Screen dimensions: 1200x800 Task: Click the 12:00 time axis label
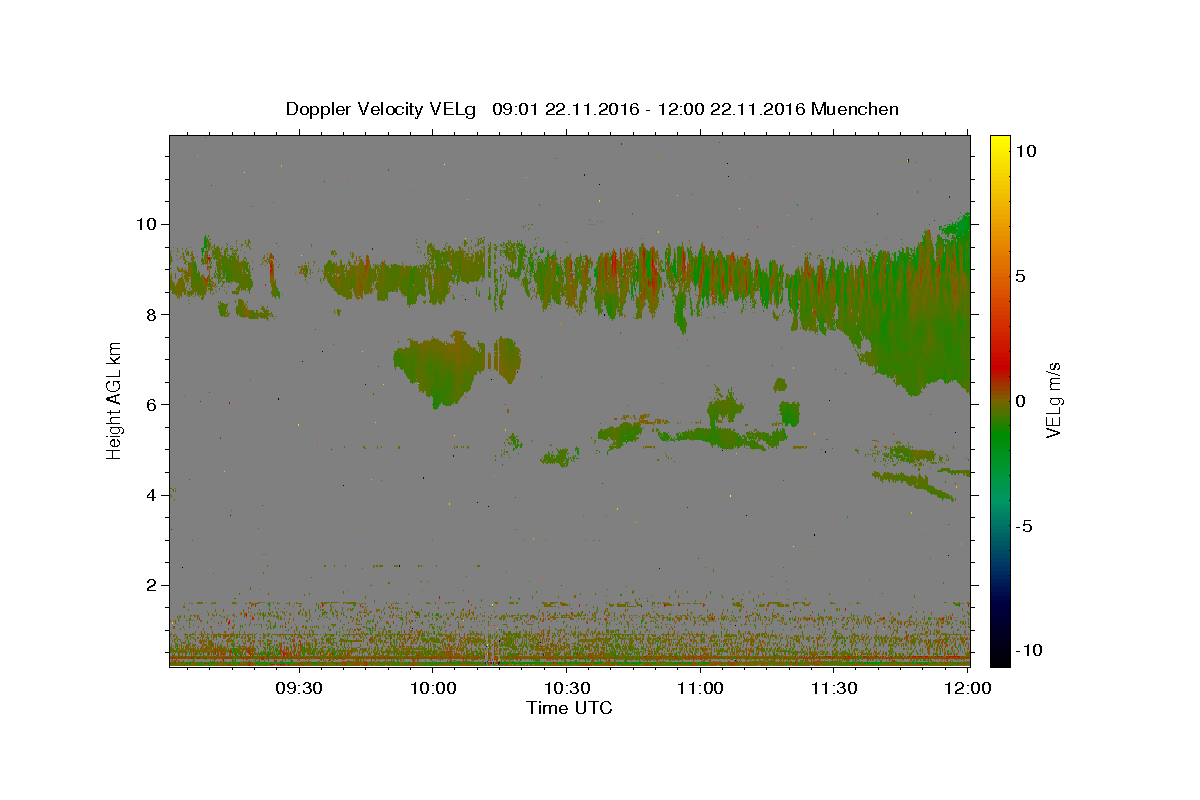click(x=968, y=688)
